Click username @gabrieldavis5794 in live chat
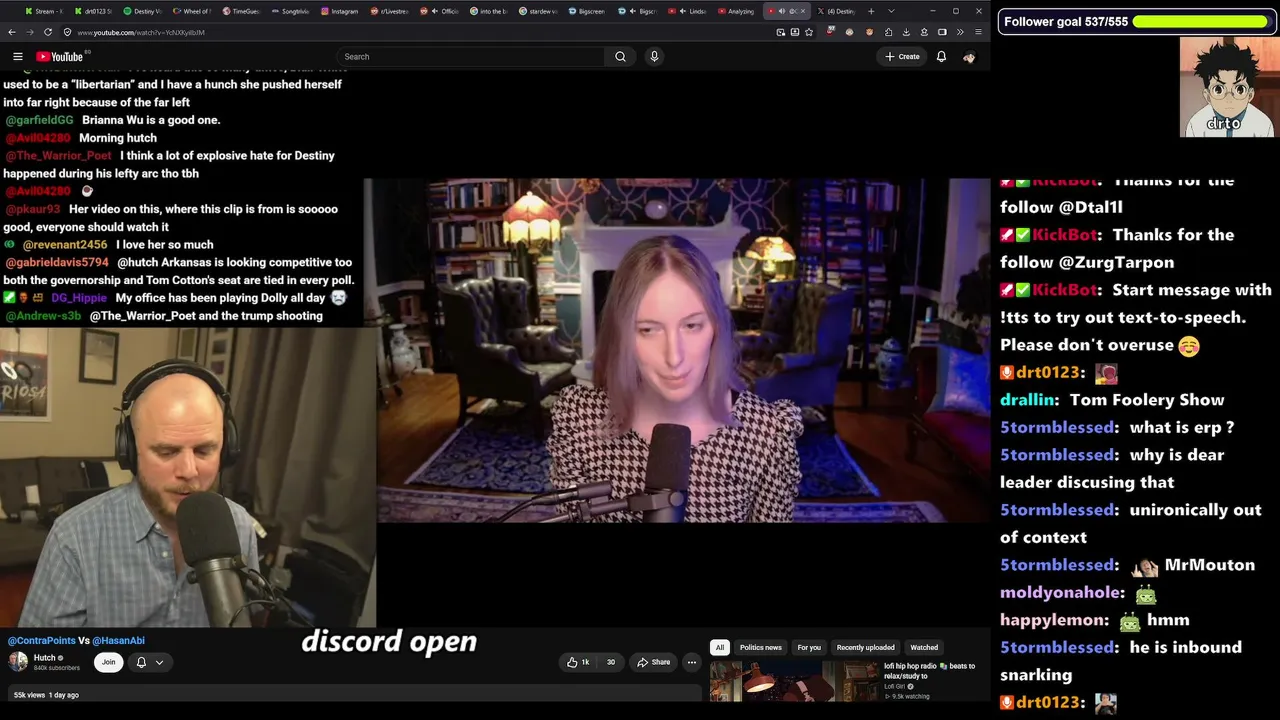Viewport: 1280px width, 720px height. (x=57, y=263)
